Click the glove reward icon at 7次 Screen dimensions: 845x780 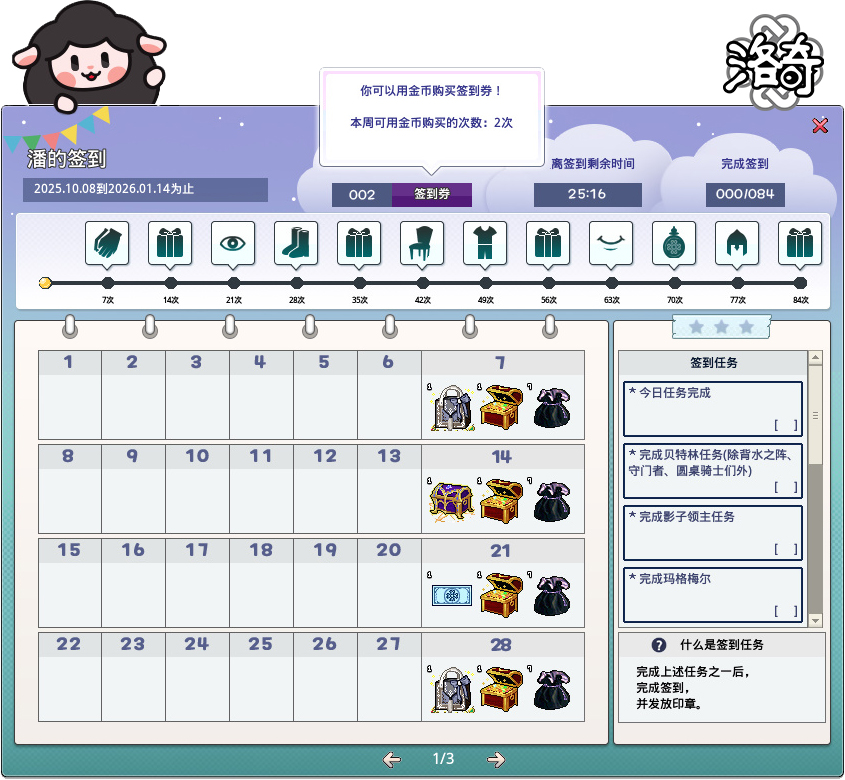coord(107,243)
